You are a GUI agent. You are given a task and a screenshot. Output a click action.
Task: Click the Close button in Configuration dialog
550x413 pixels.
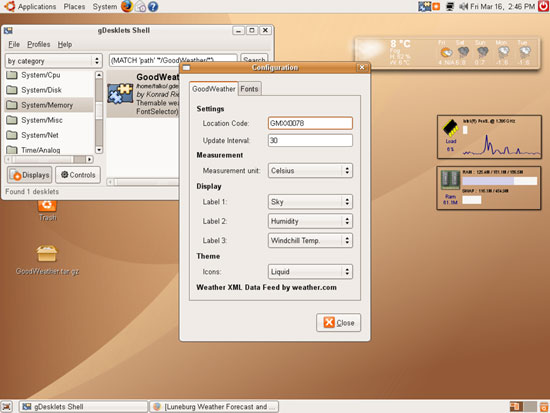coord(338,322)
